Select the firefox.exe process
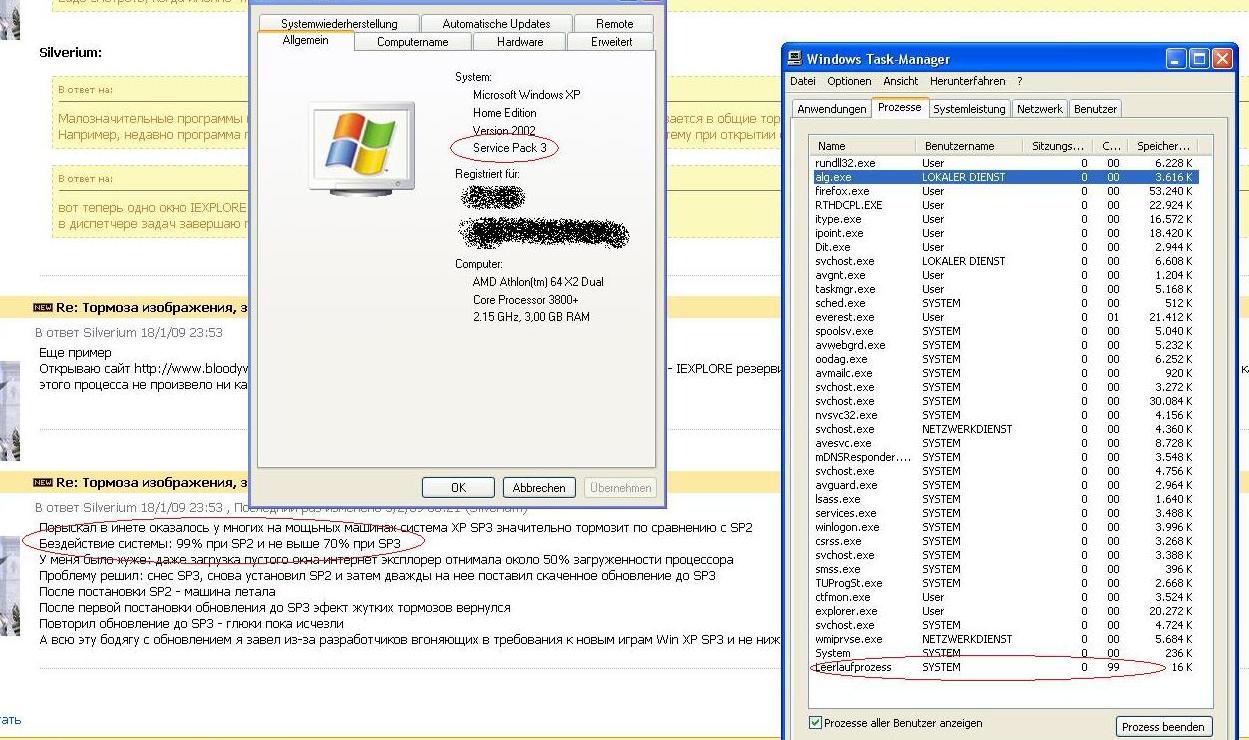The image size is (1249, 740). [1004, 191]
